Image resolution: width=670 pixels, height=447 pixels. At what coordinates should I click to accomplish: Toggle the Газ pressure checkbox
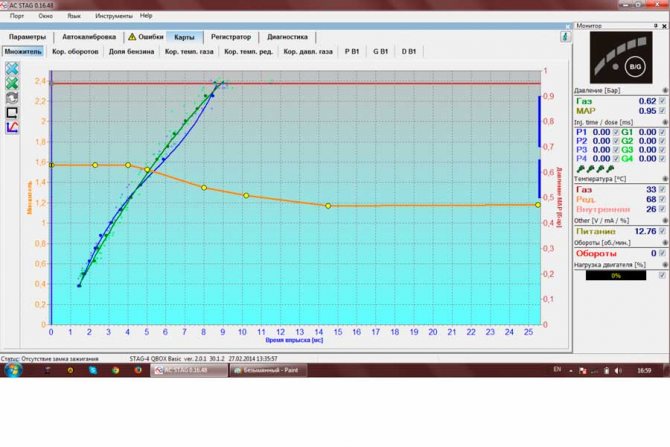662,101
